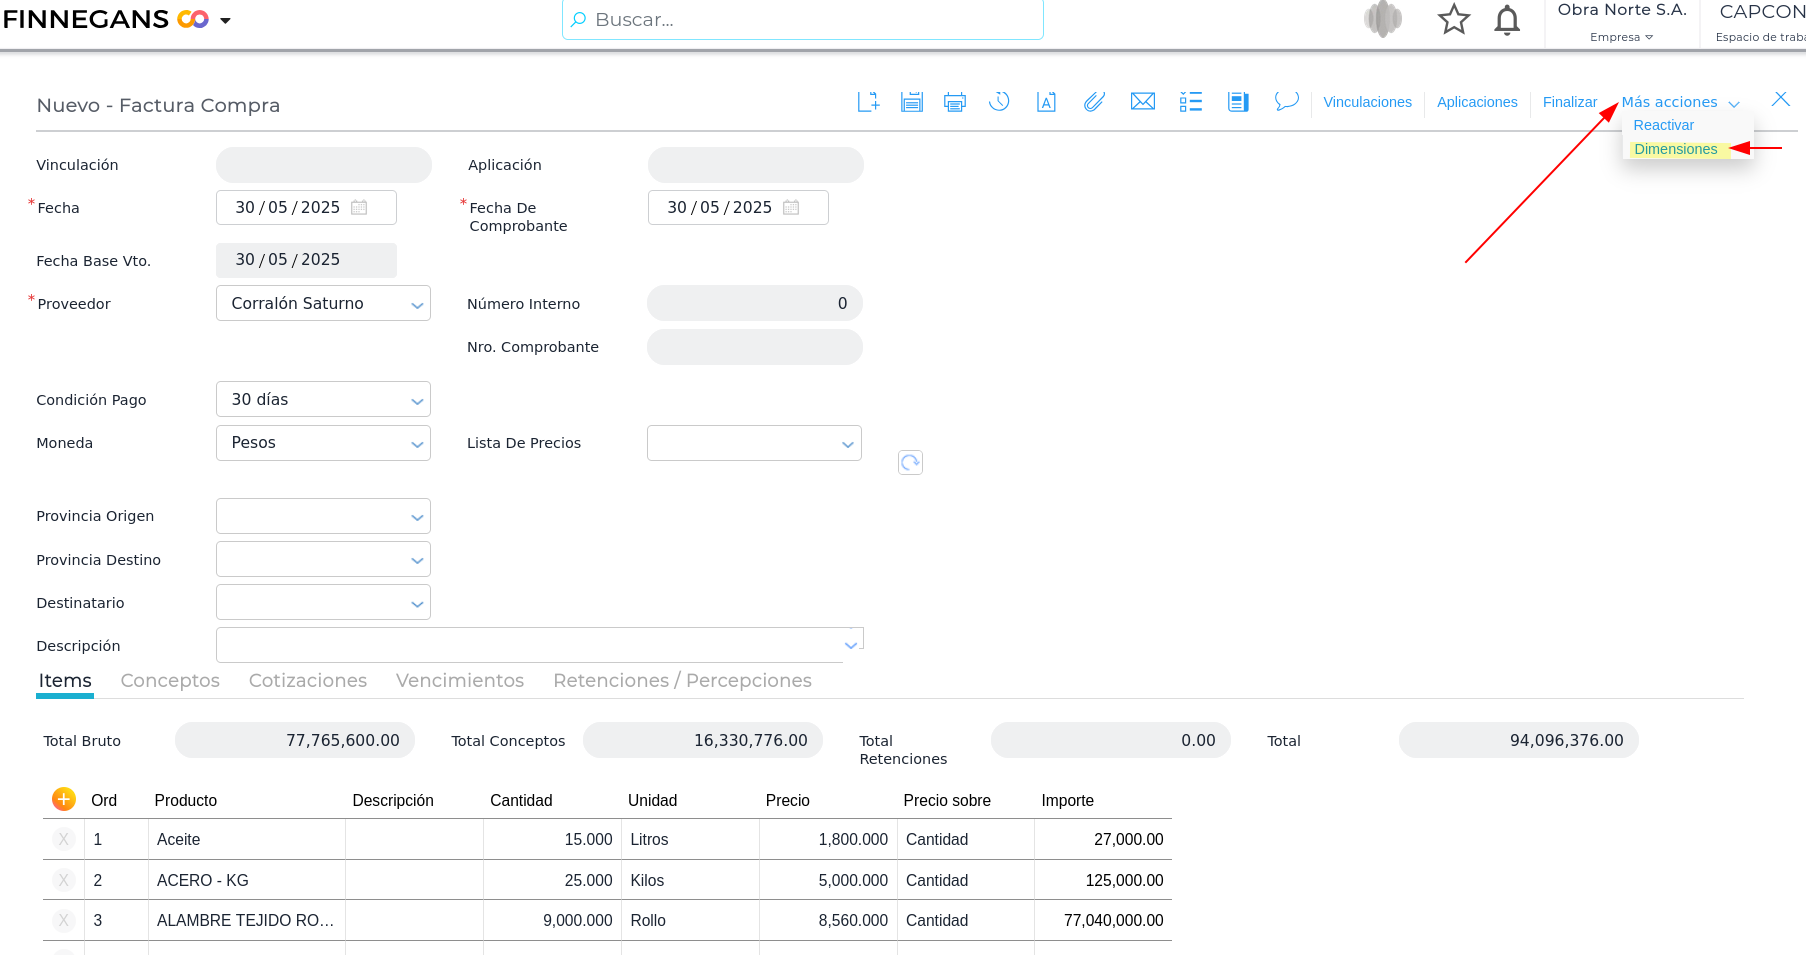This screenshot has width=1806, height=960.
Task: Click the notifications bell icon
Action: (1506, 20)
